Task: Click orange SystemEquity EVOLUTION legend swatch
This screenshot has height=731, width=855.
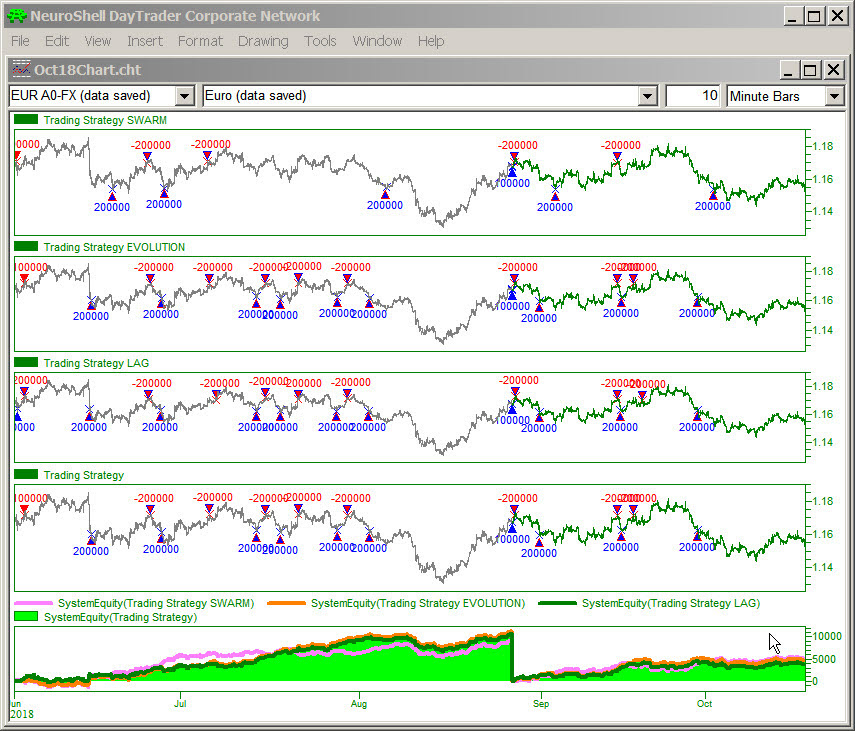Action: 286,603
